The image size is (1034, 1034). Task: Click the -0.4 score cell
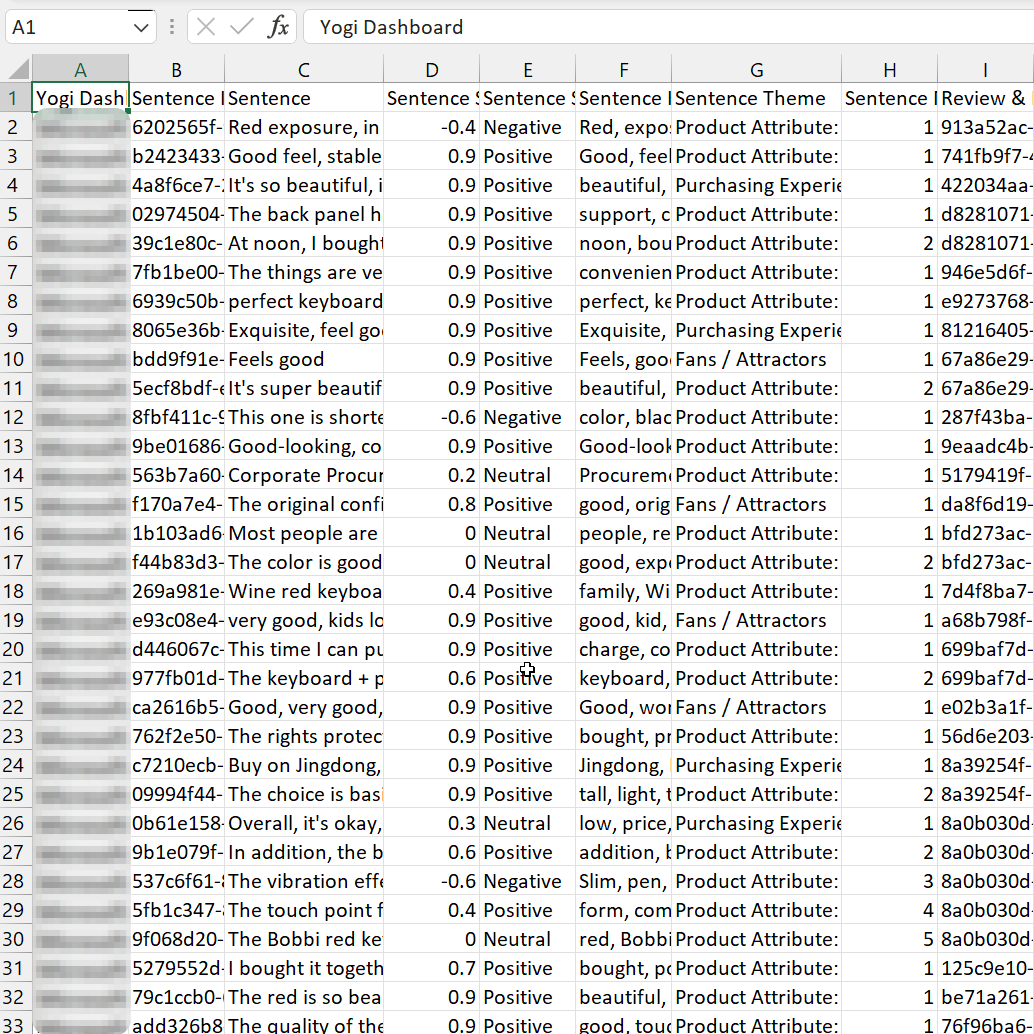coord(431,127)
